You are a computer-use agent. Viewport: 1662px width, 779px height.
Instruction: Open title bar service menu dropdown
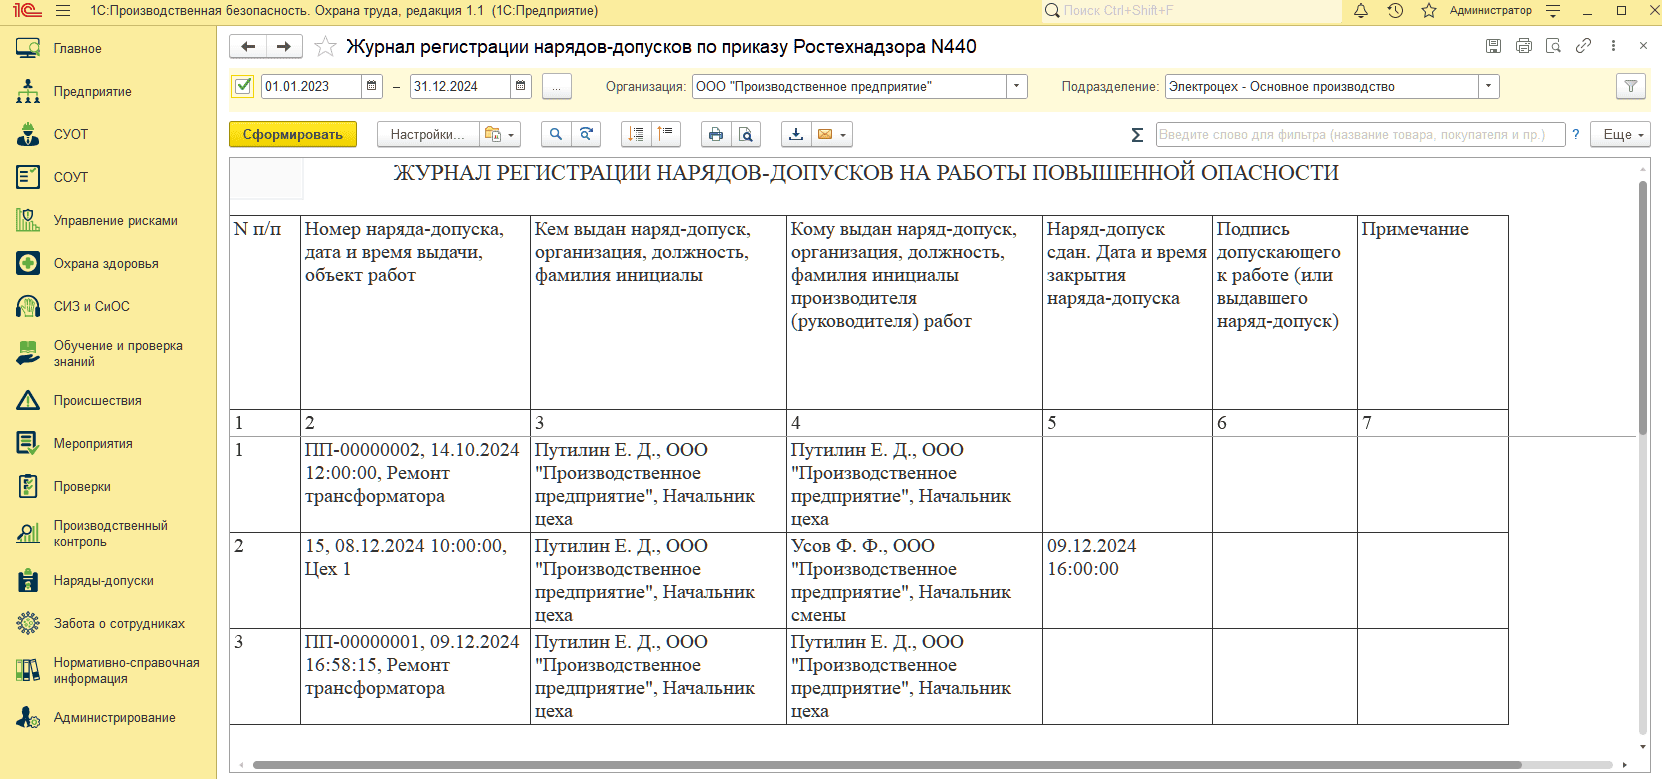1553,11
